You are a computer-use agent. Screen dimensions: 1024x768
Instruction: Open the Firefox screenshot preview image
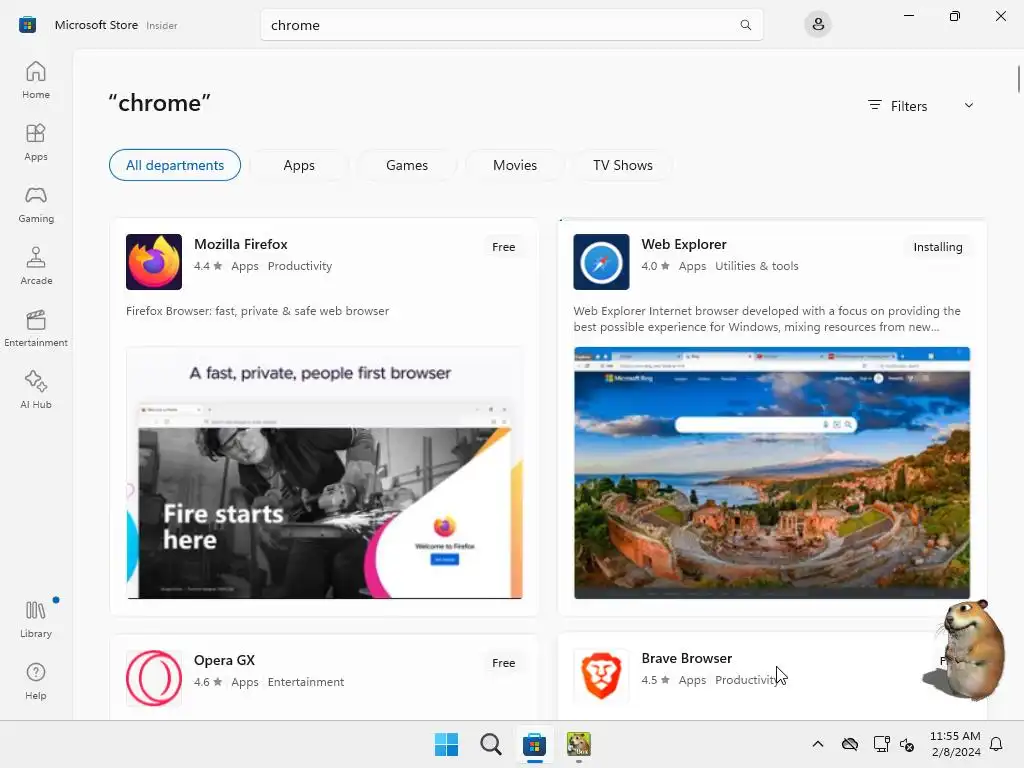click(325, 473)
